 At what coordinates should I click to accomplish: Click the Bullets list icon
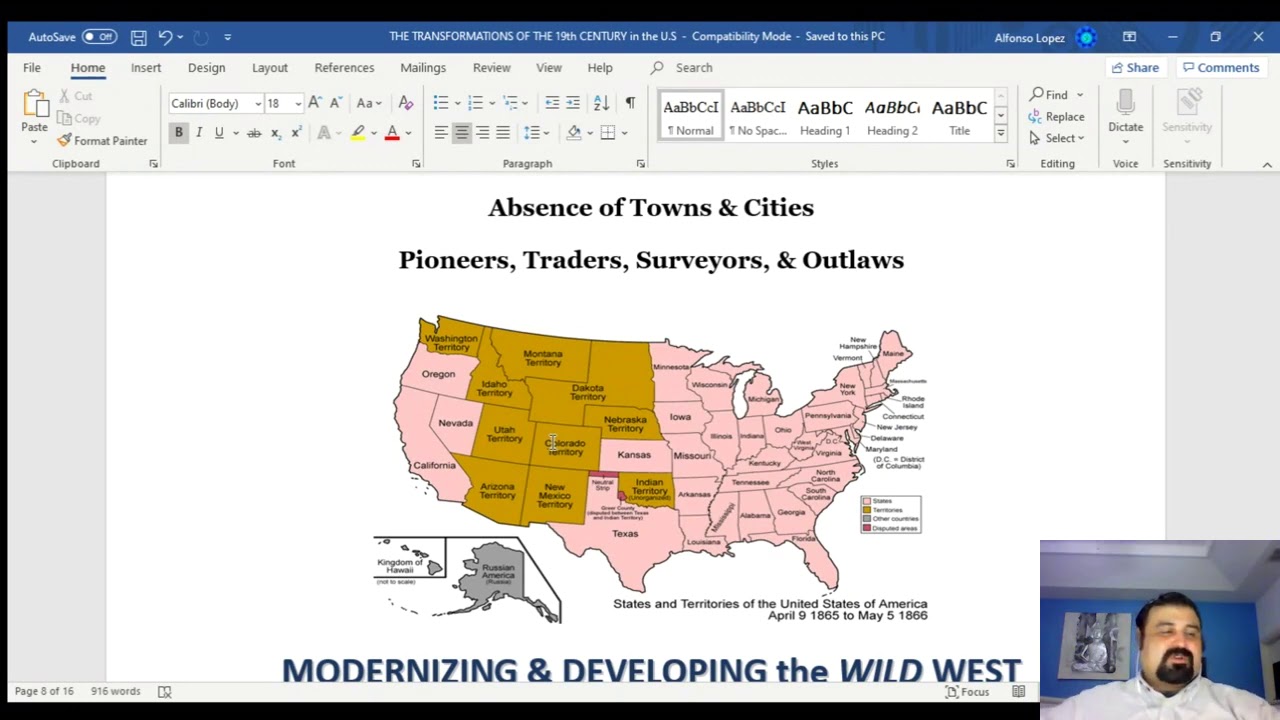coord(441,103)
